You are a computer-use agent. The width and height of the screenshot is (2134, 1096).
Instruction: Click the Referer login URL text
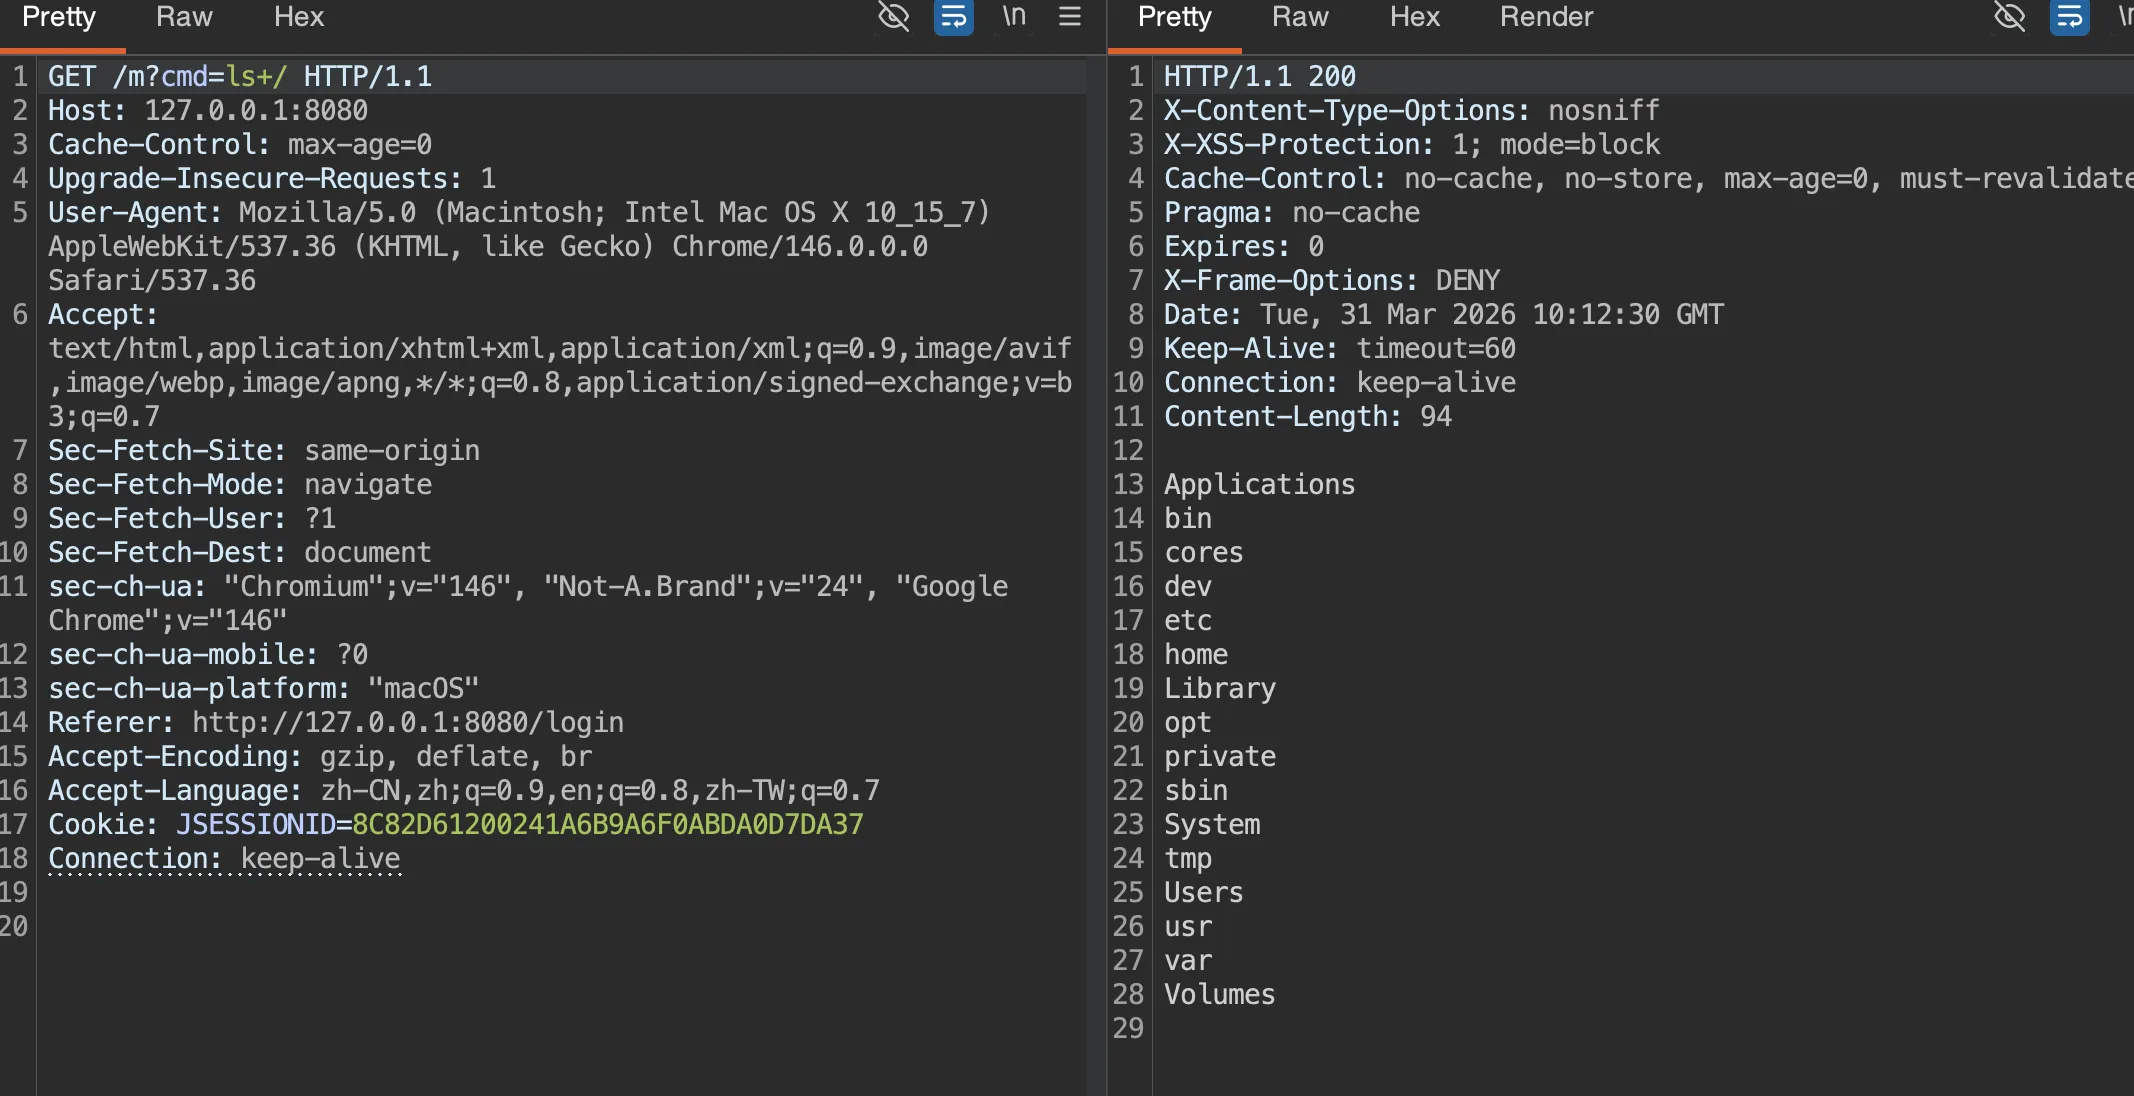tap(407, 723)
